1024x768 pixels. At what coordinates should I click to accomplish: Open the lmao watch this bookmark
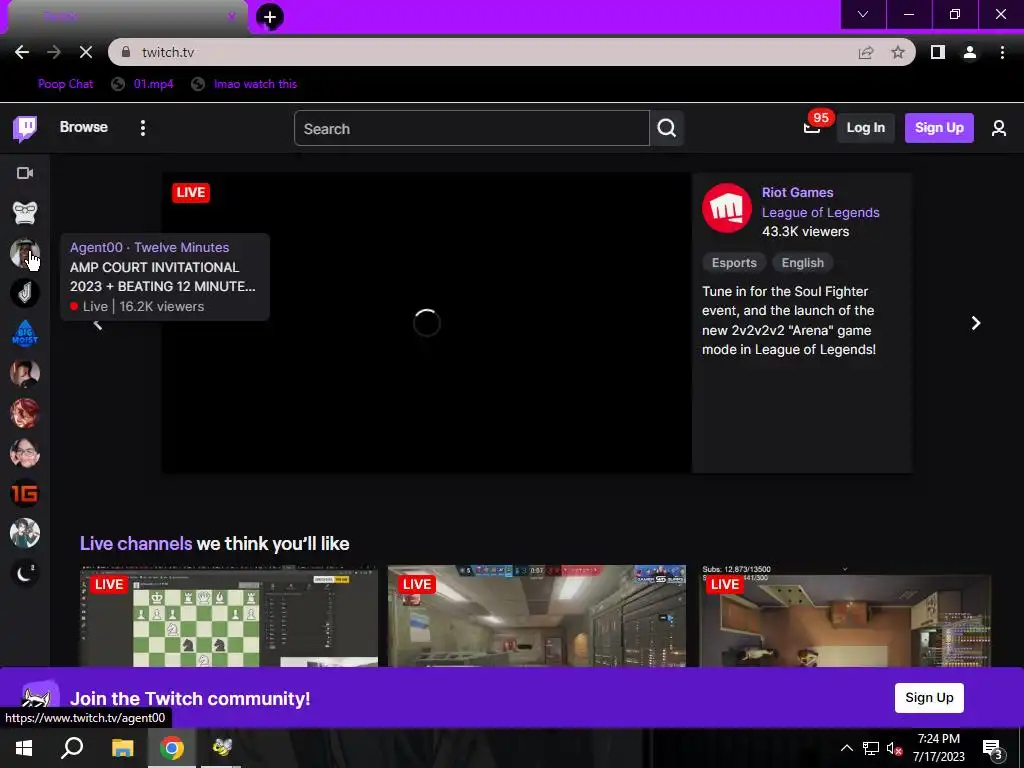[x=244, y=84]
